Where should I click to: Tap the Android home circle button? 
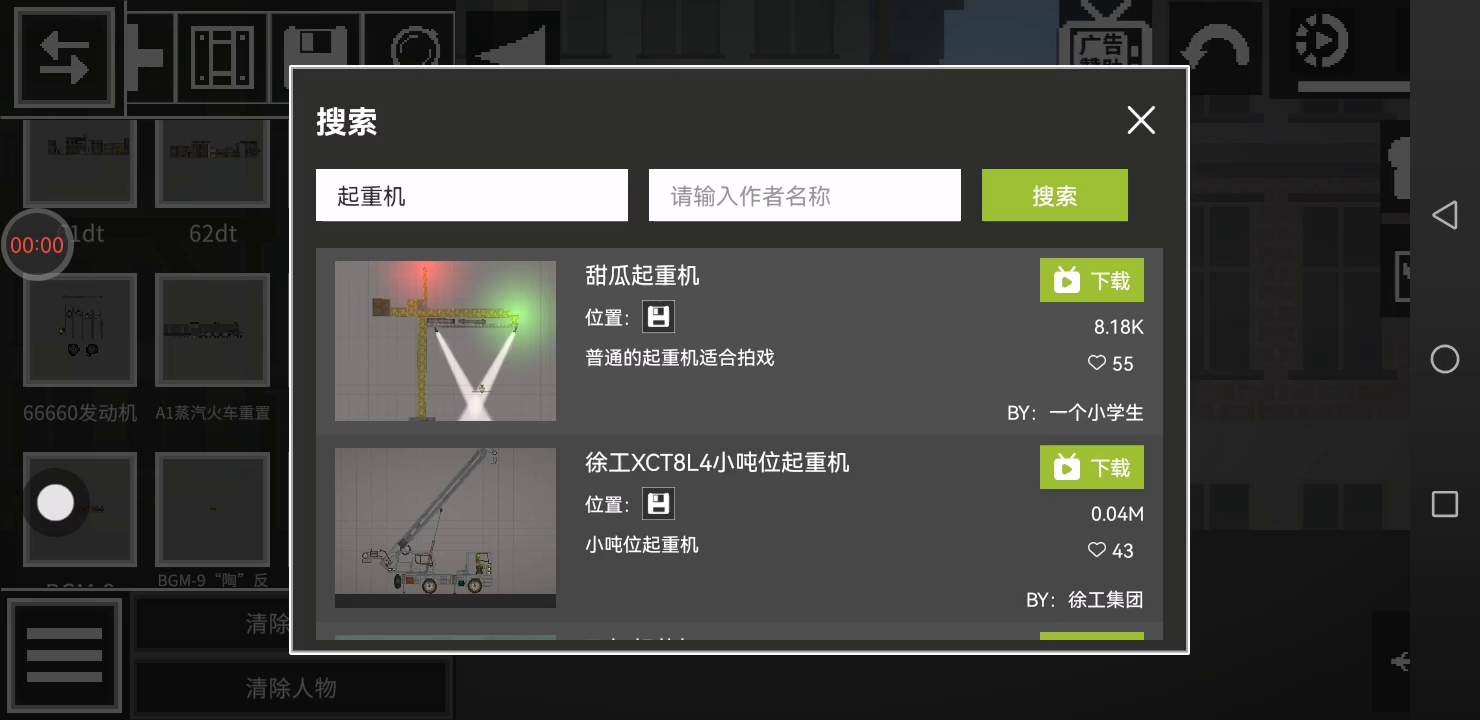click(1444, 359)
